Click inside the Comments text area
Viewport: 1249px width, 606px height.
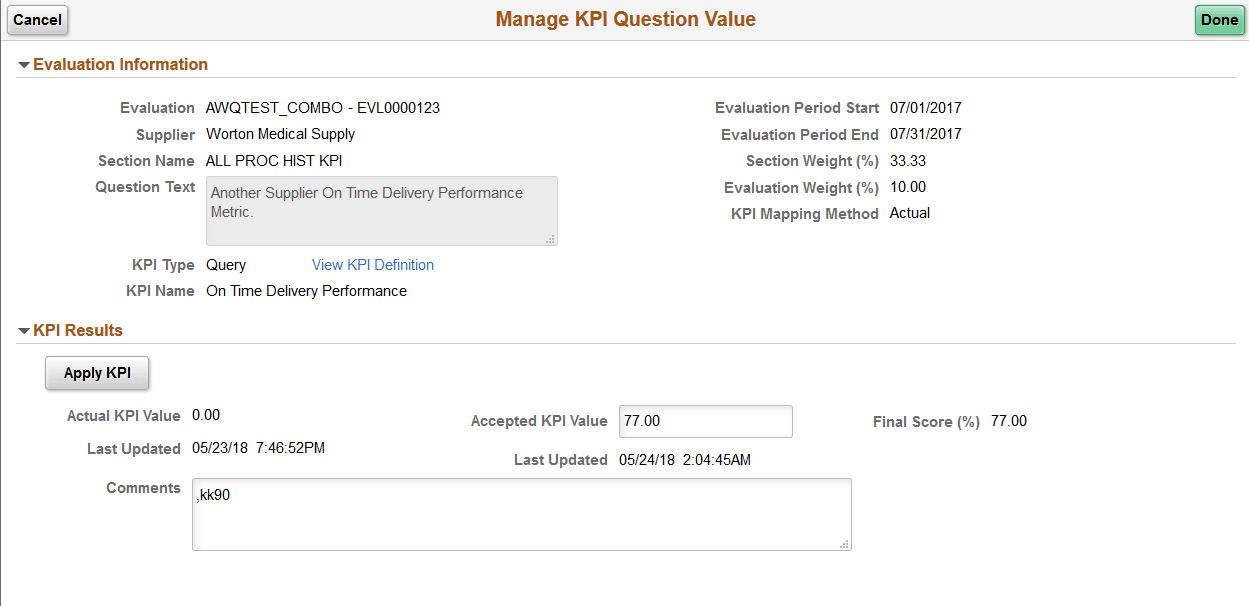520,514
